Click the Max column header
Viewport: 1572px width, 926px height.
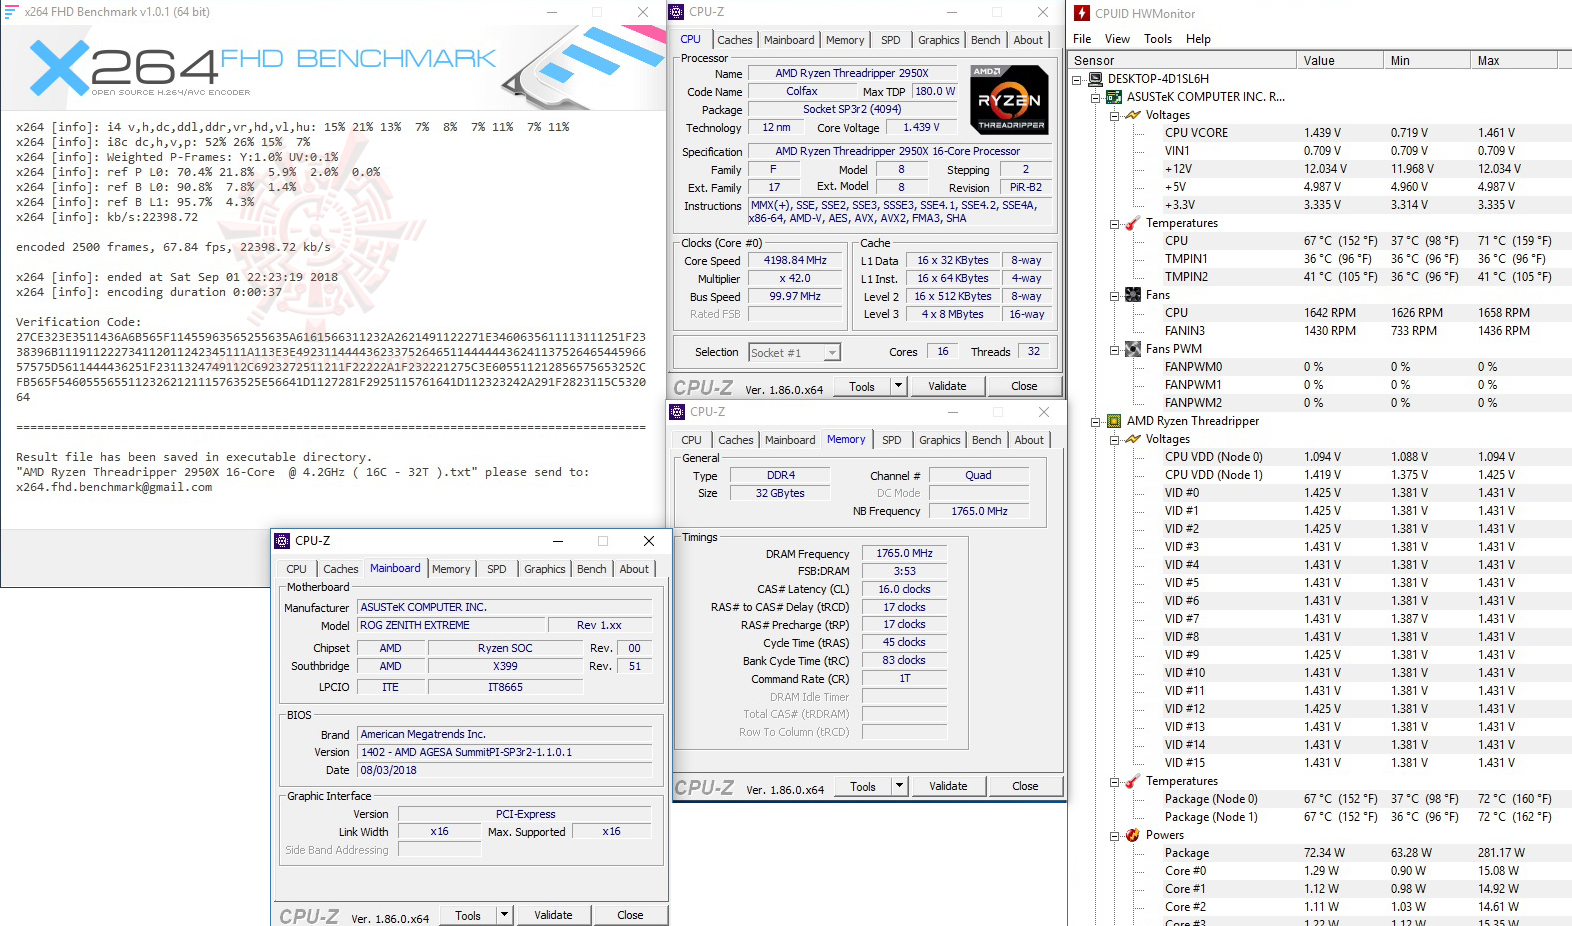[x=1514, y=60]
